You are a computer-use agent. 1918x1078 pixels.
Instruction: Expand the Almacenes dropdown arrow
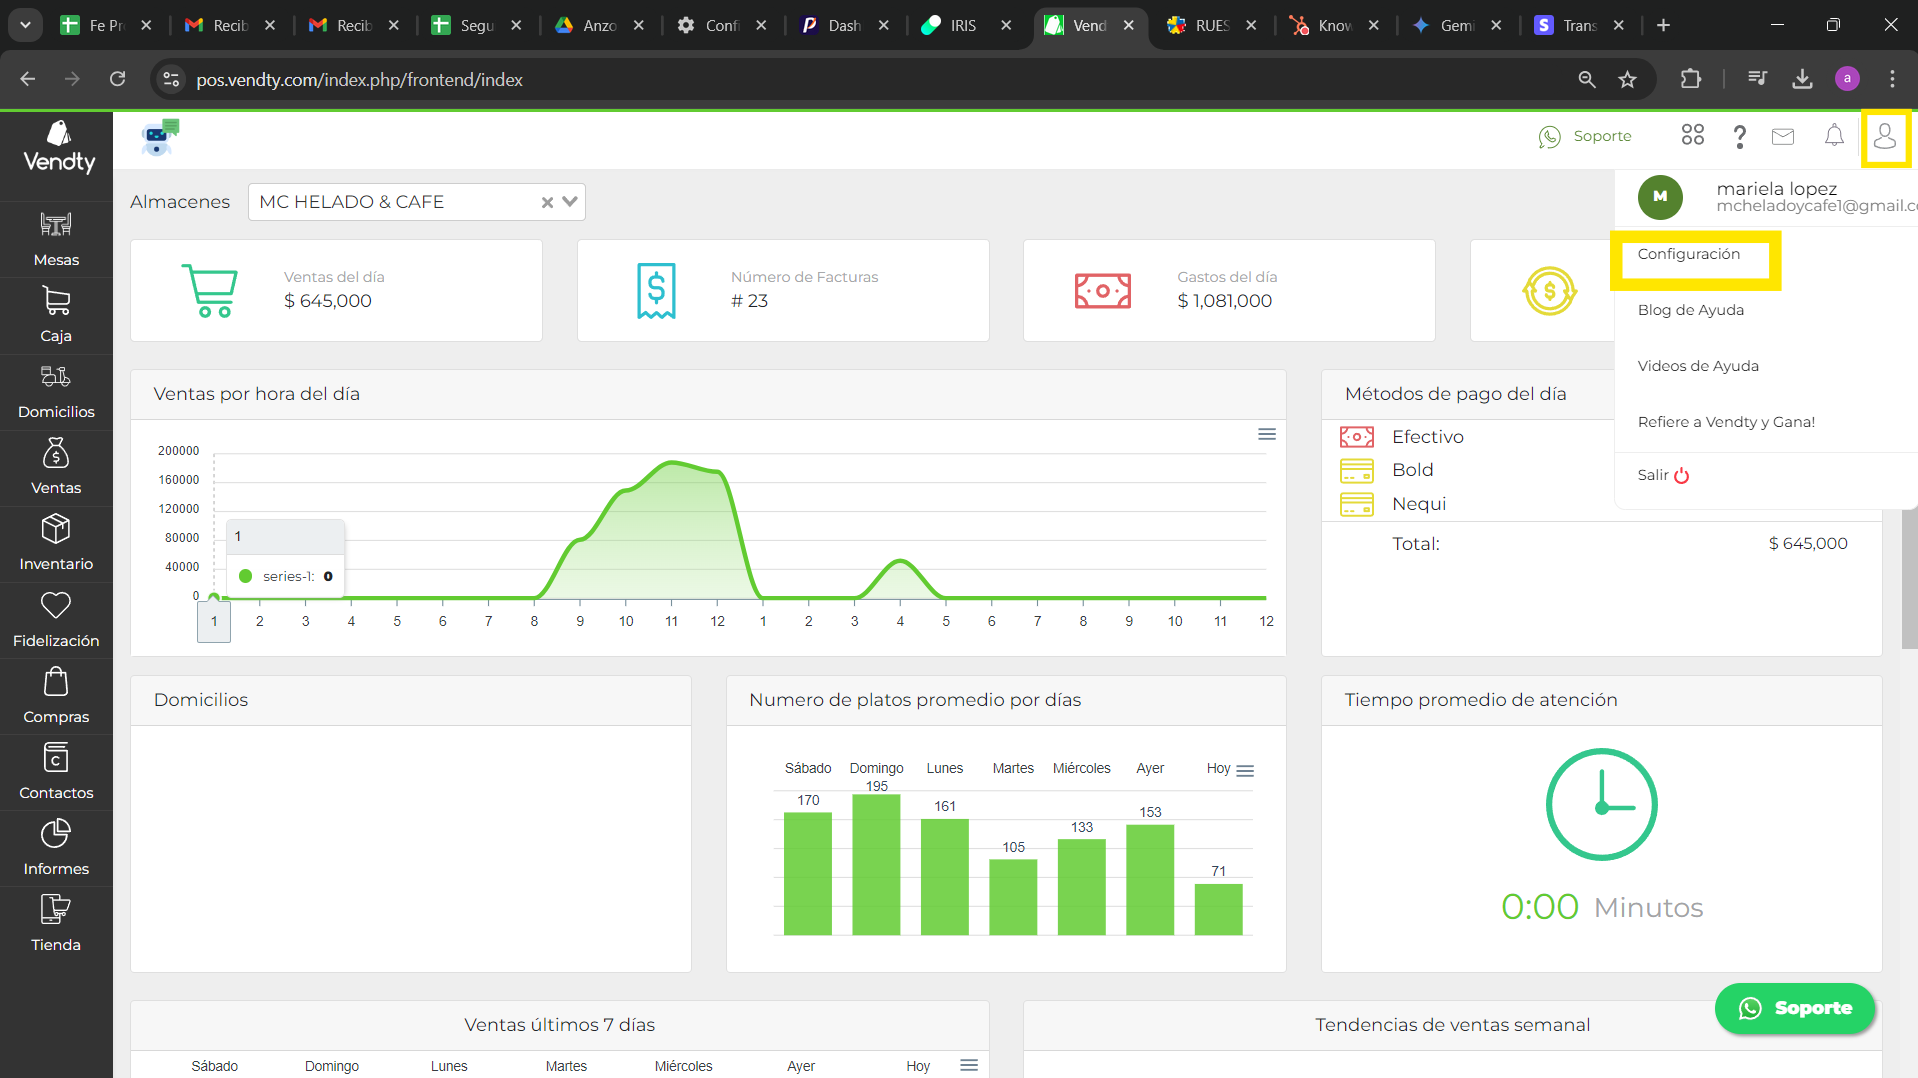570,201
